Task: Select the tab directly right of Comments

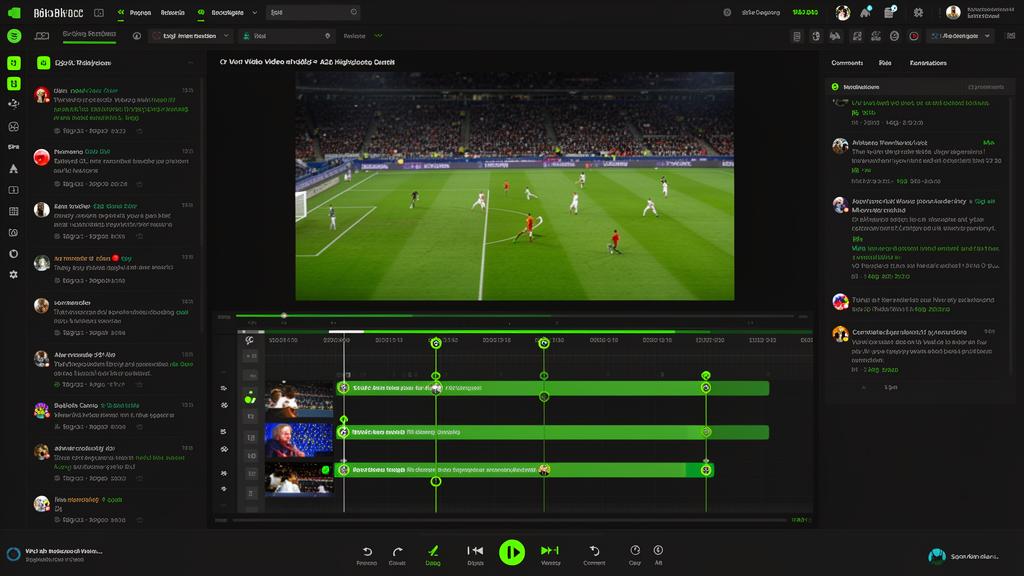Action: tap(885, 63)
